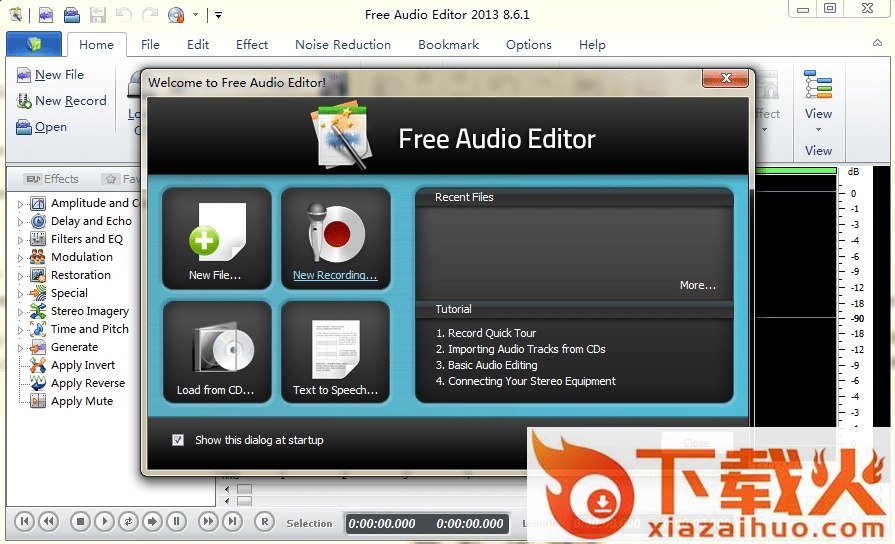Close the Welcome to Free Audio Editor dialog
Viewport: 895px width, 544px height.
pyautogui.click(x=725, y=78)
